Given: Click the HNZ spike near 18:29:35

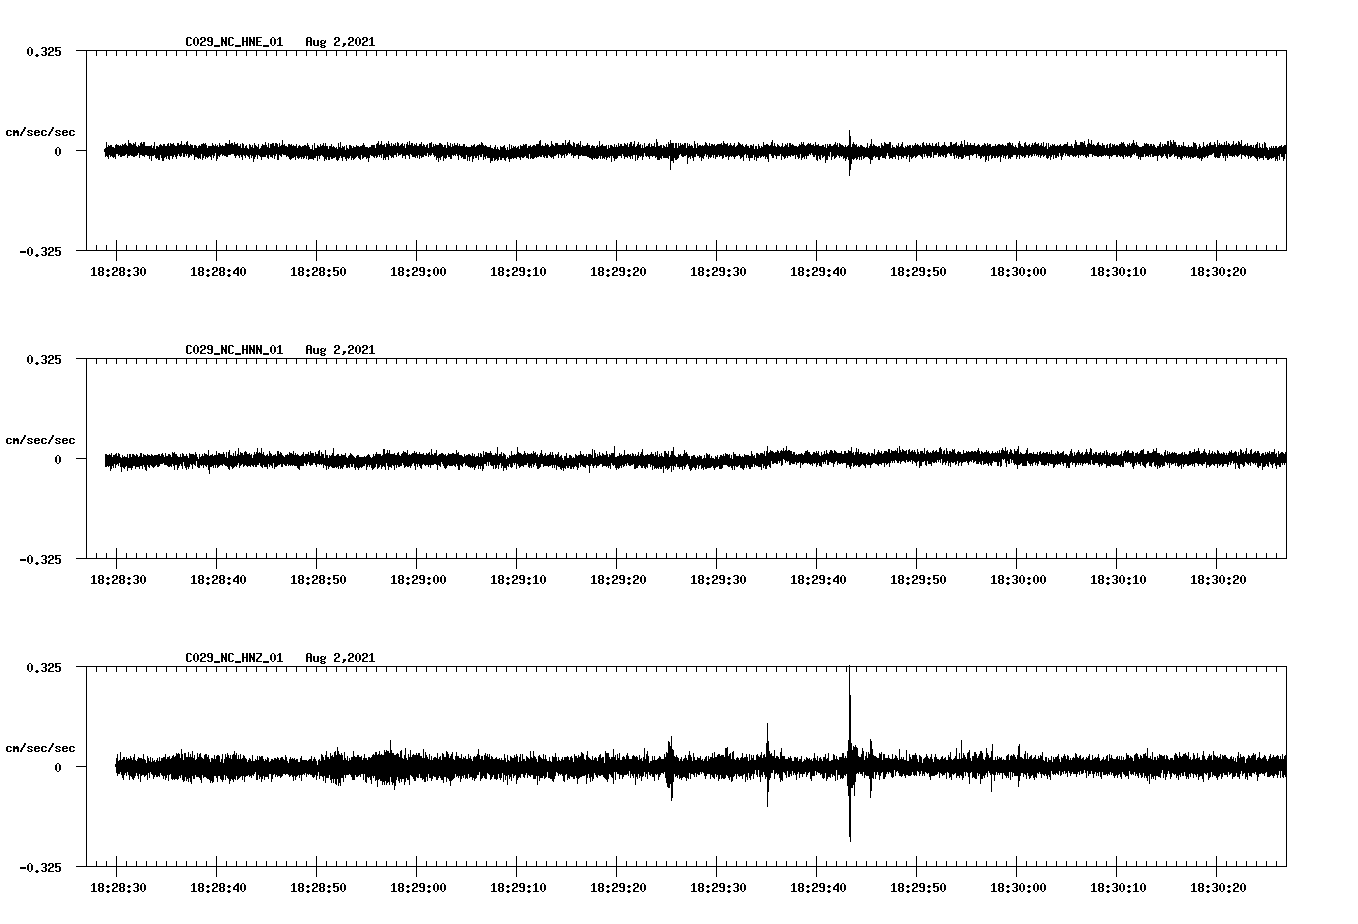Looking at the screenshot, I should pos(768,765).
